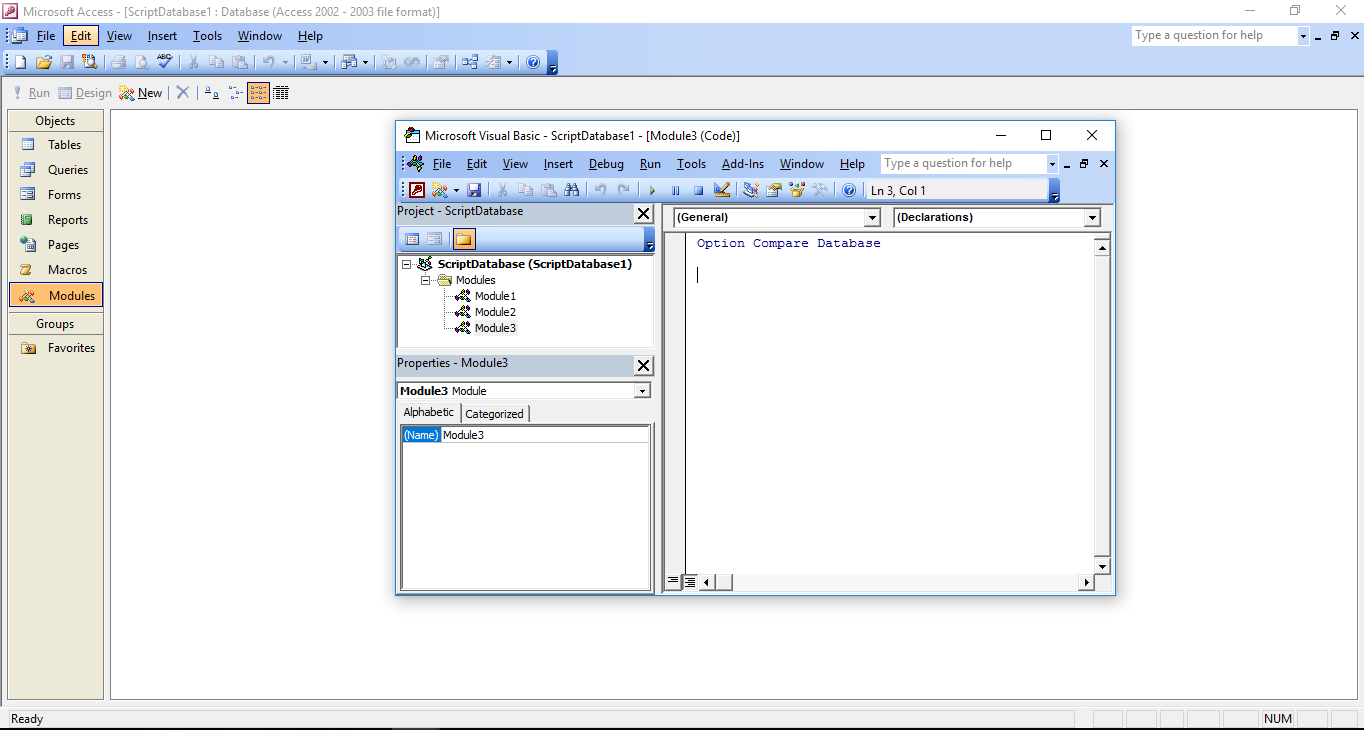Image resolution: width=1364 pixels, height=730 pixels.
Task: Switch to the Categorized properties tab
Action: 494,413
